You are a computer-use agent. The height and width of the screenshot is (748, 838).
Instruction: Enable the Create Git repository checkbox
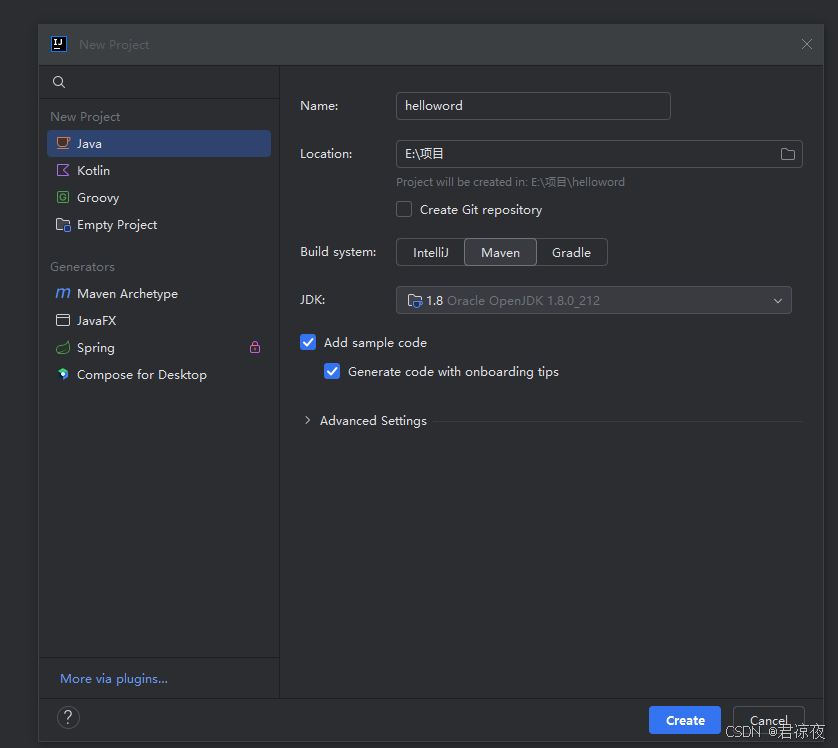pos(404,210)
